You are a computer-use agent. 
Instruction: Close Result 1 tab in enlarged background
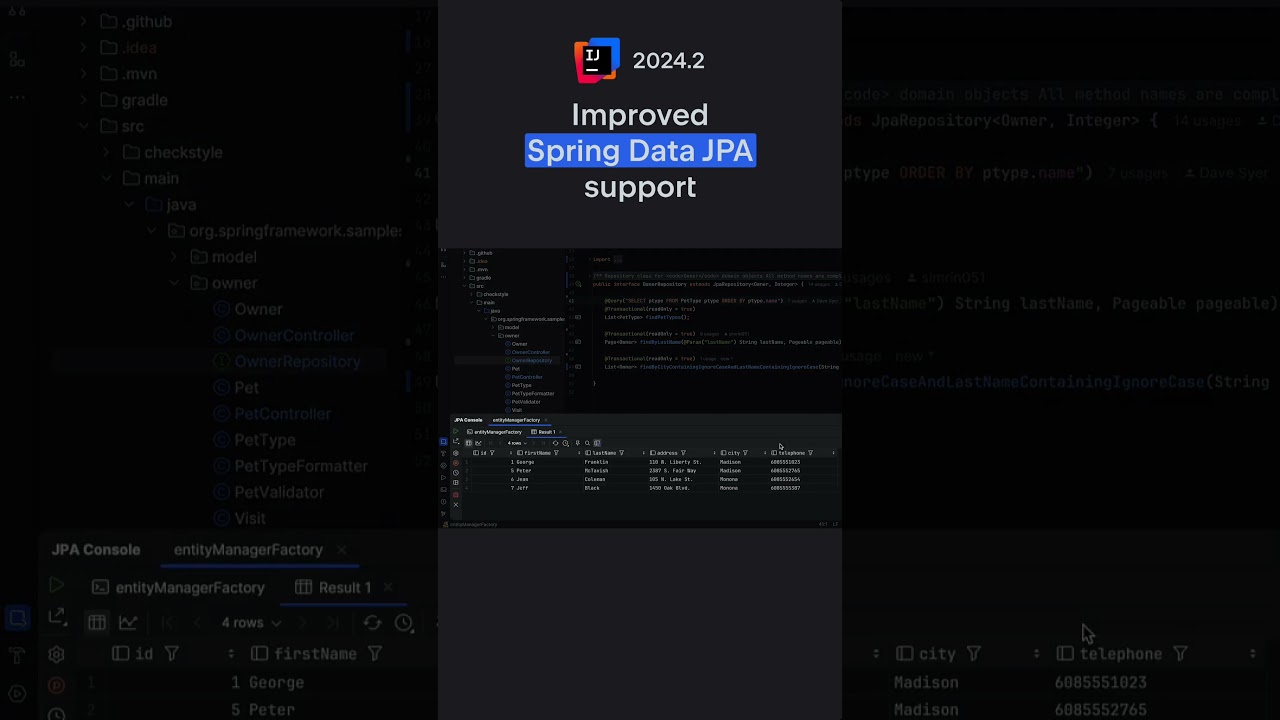click(387, 587)
